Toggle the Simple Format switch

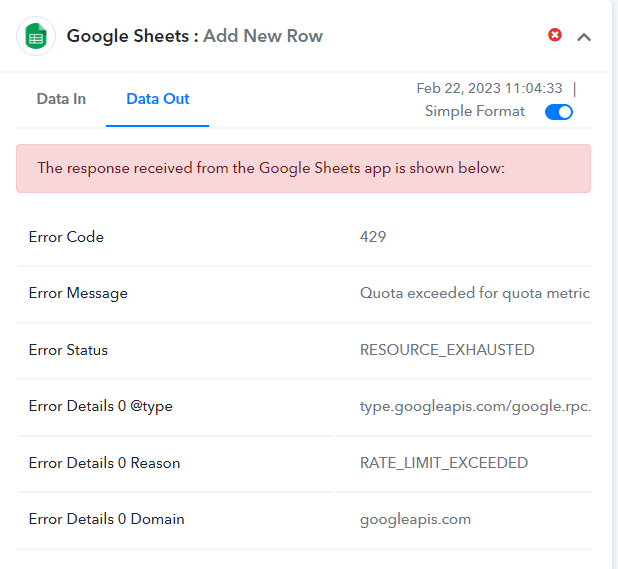pyautogui.click(x=559, y=112)
